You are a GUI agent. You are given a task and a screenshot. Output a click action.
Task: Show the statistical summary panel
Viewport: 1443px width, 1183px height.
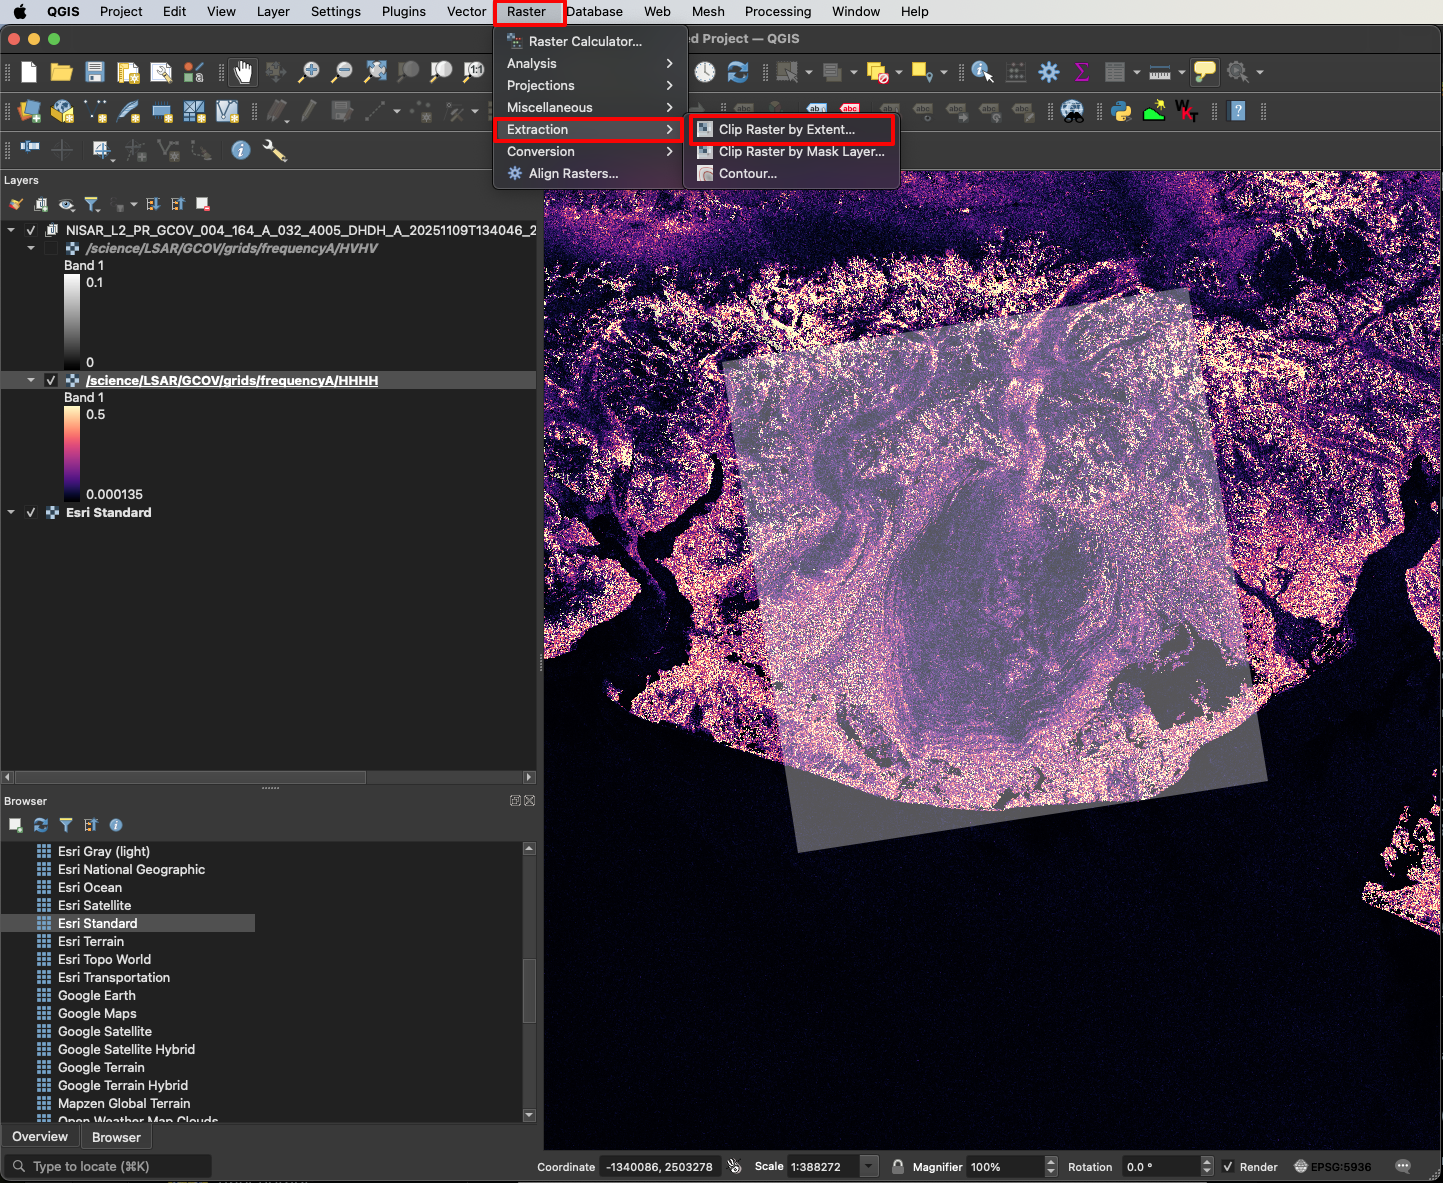pos(1081,71)
